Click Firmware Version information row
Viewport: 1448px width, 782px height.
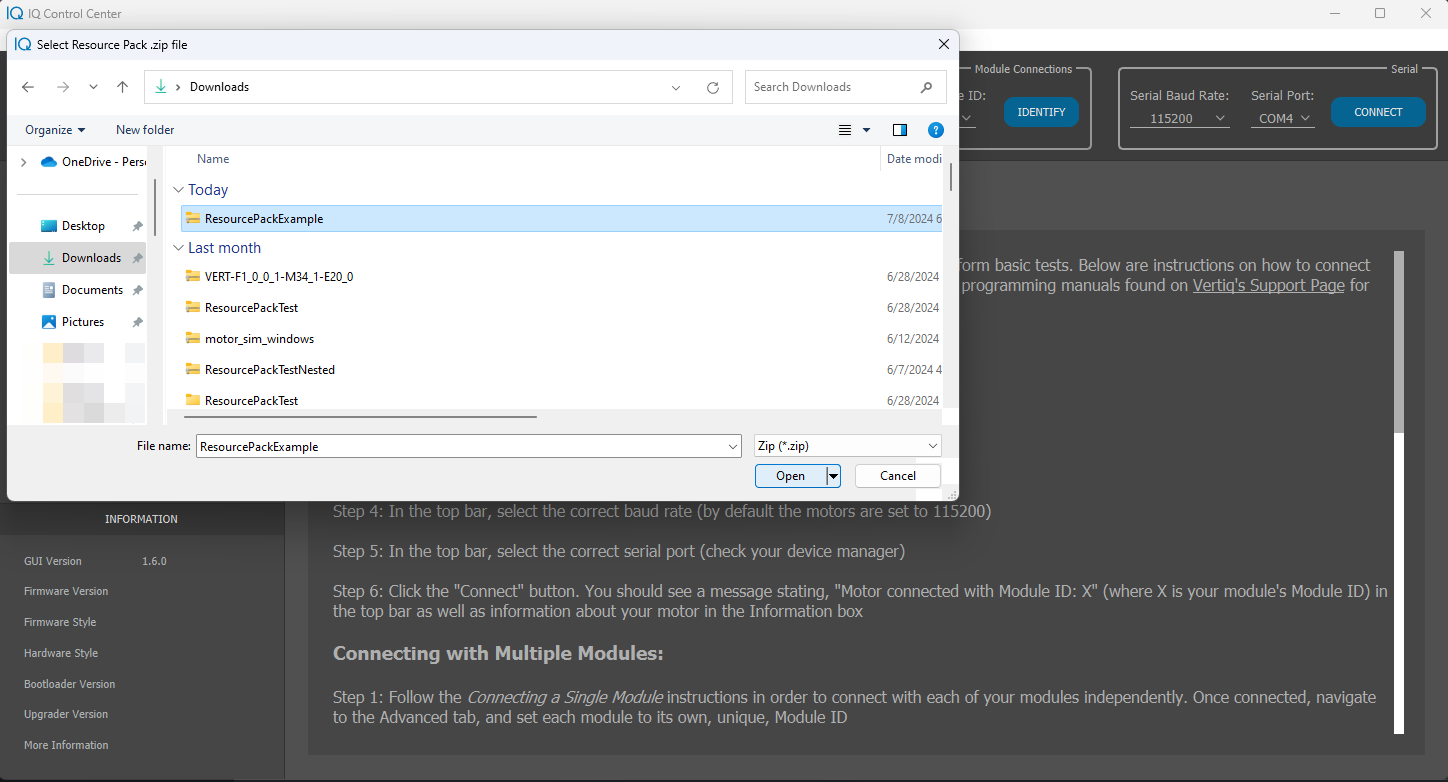click(x=66, y=591)
